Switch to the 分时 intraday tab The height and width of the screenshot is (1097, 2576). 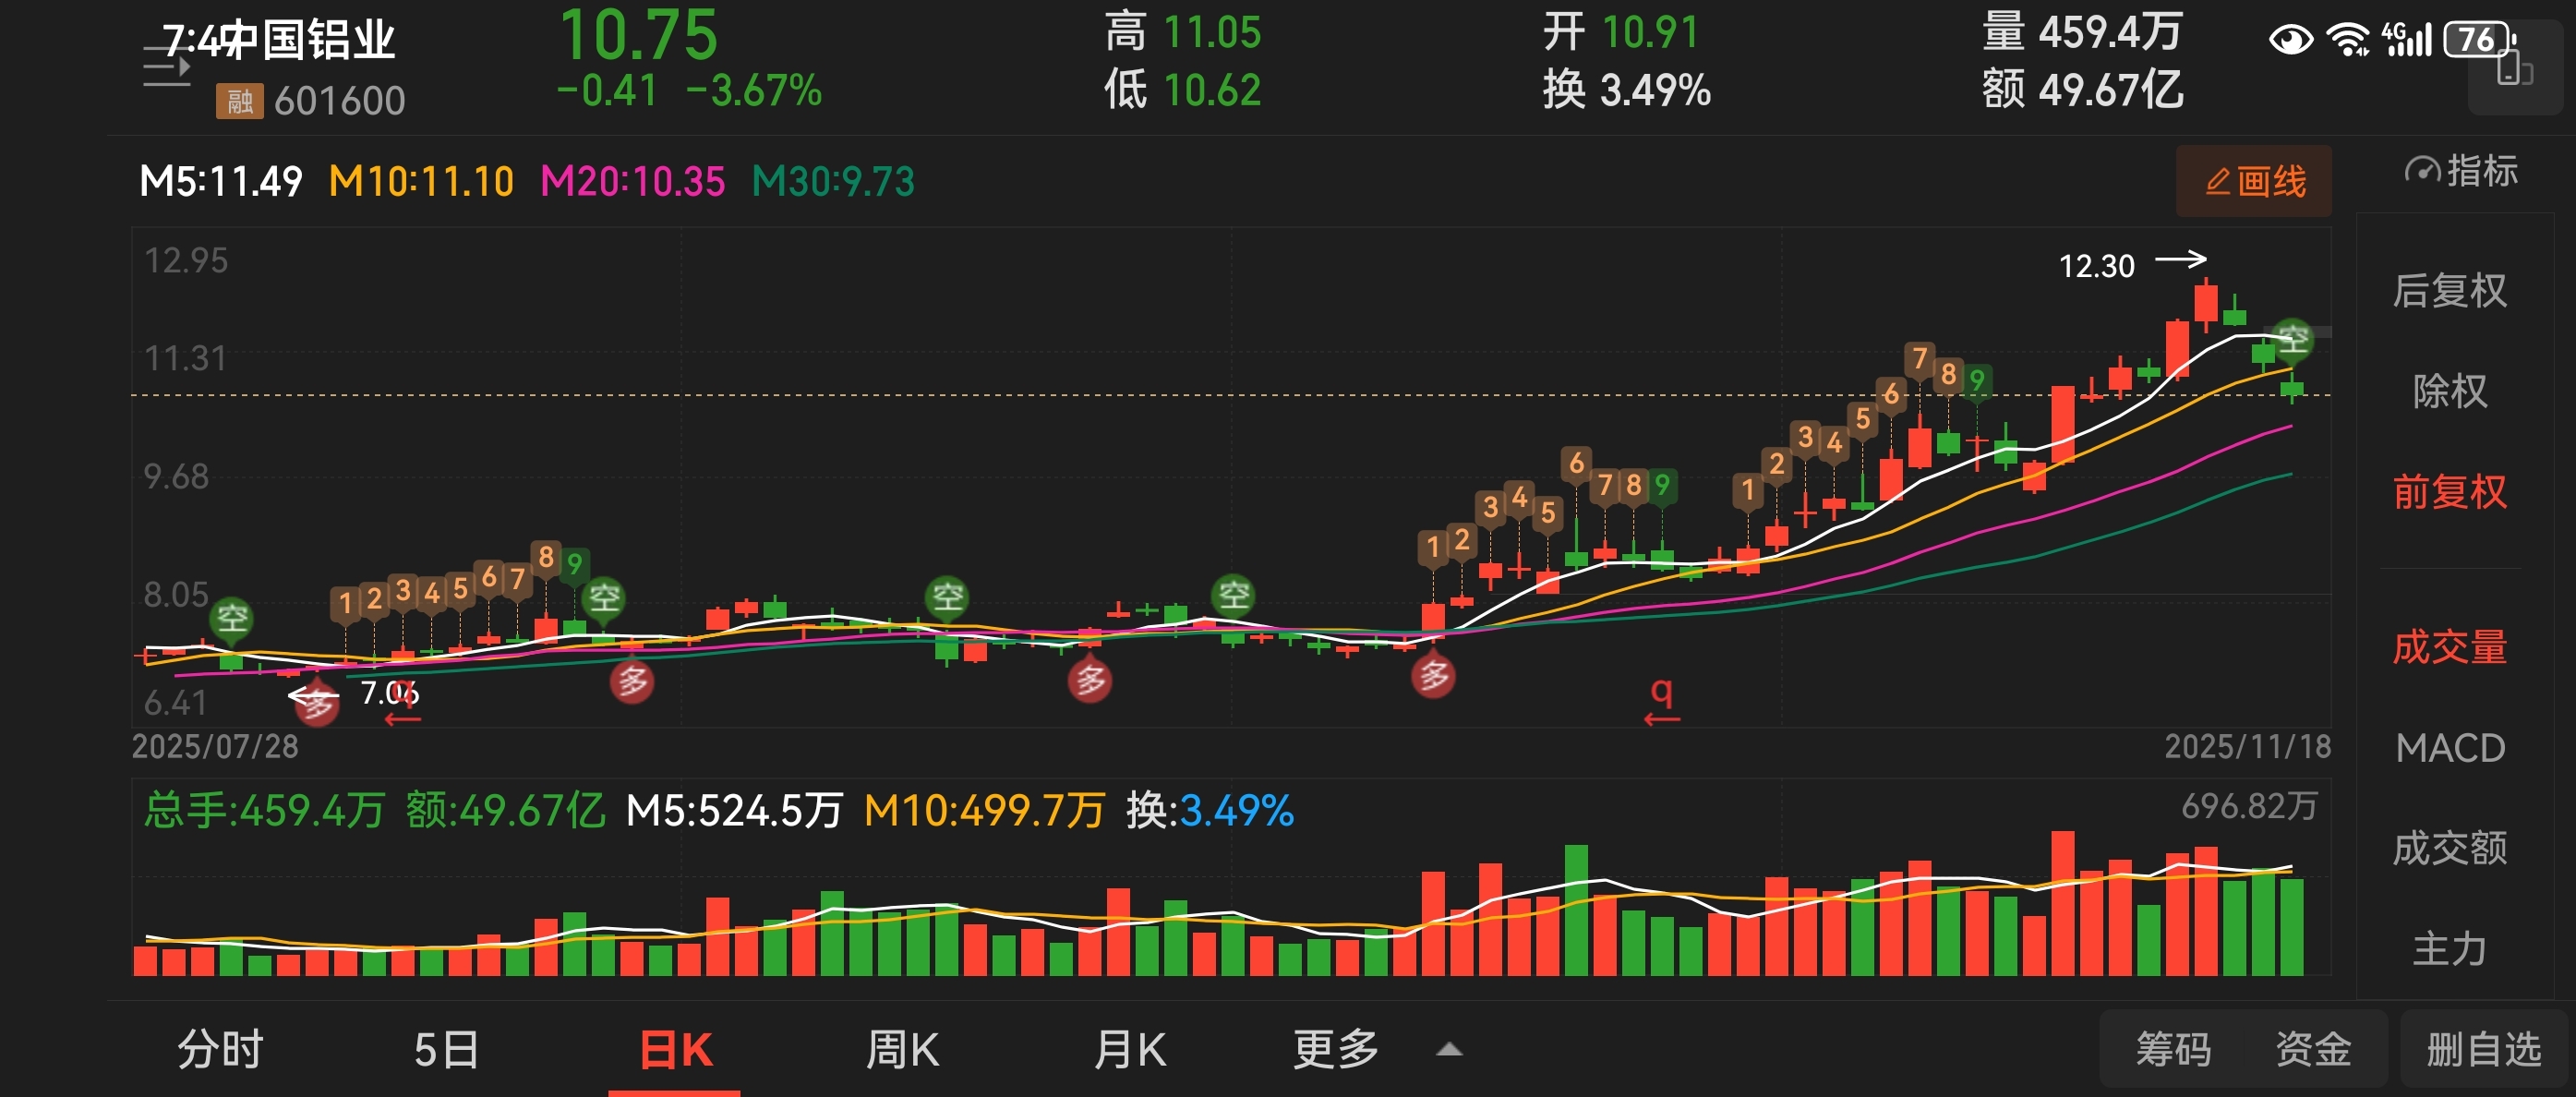[x=220, y=1050]
